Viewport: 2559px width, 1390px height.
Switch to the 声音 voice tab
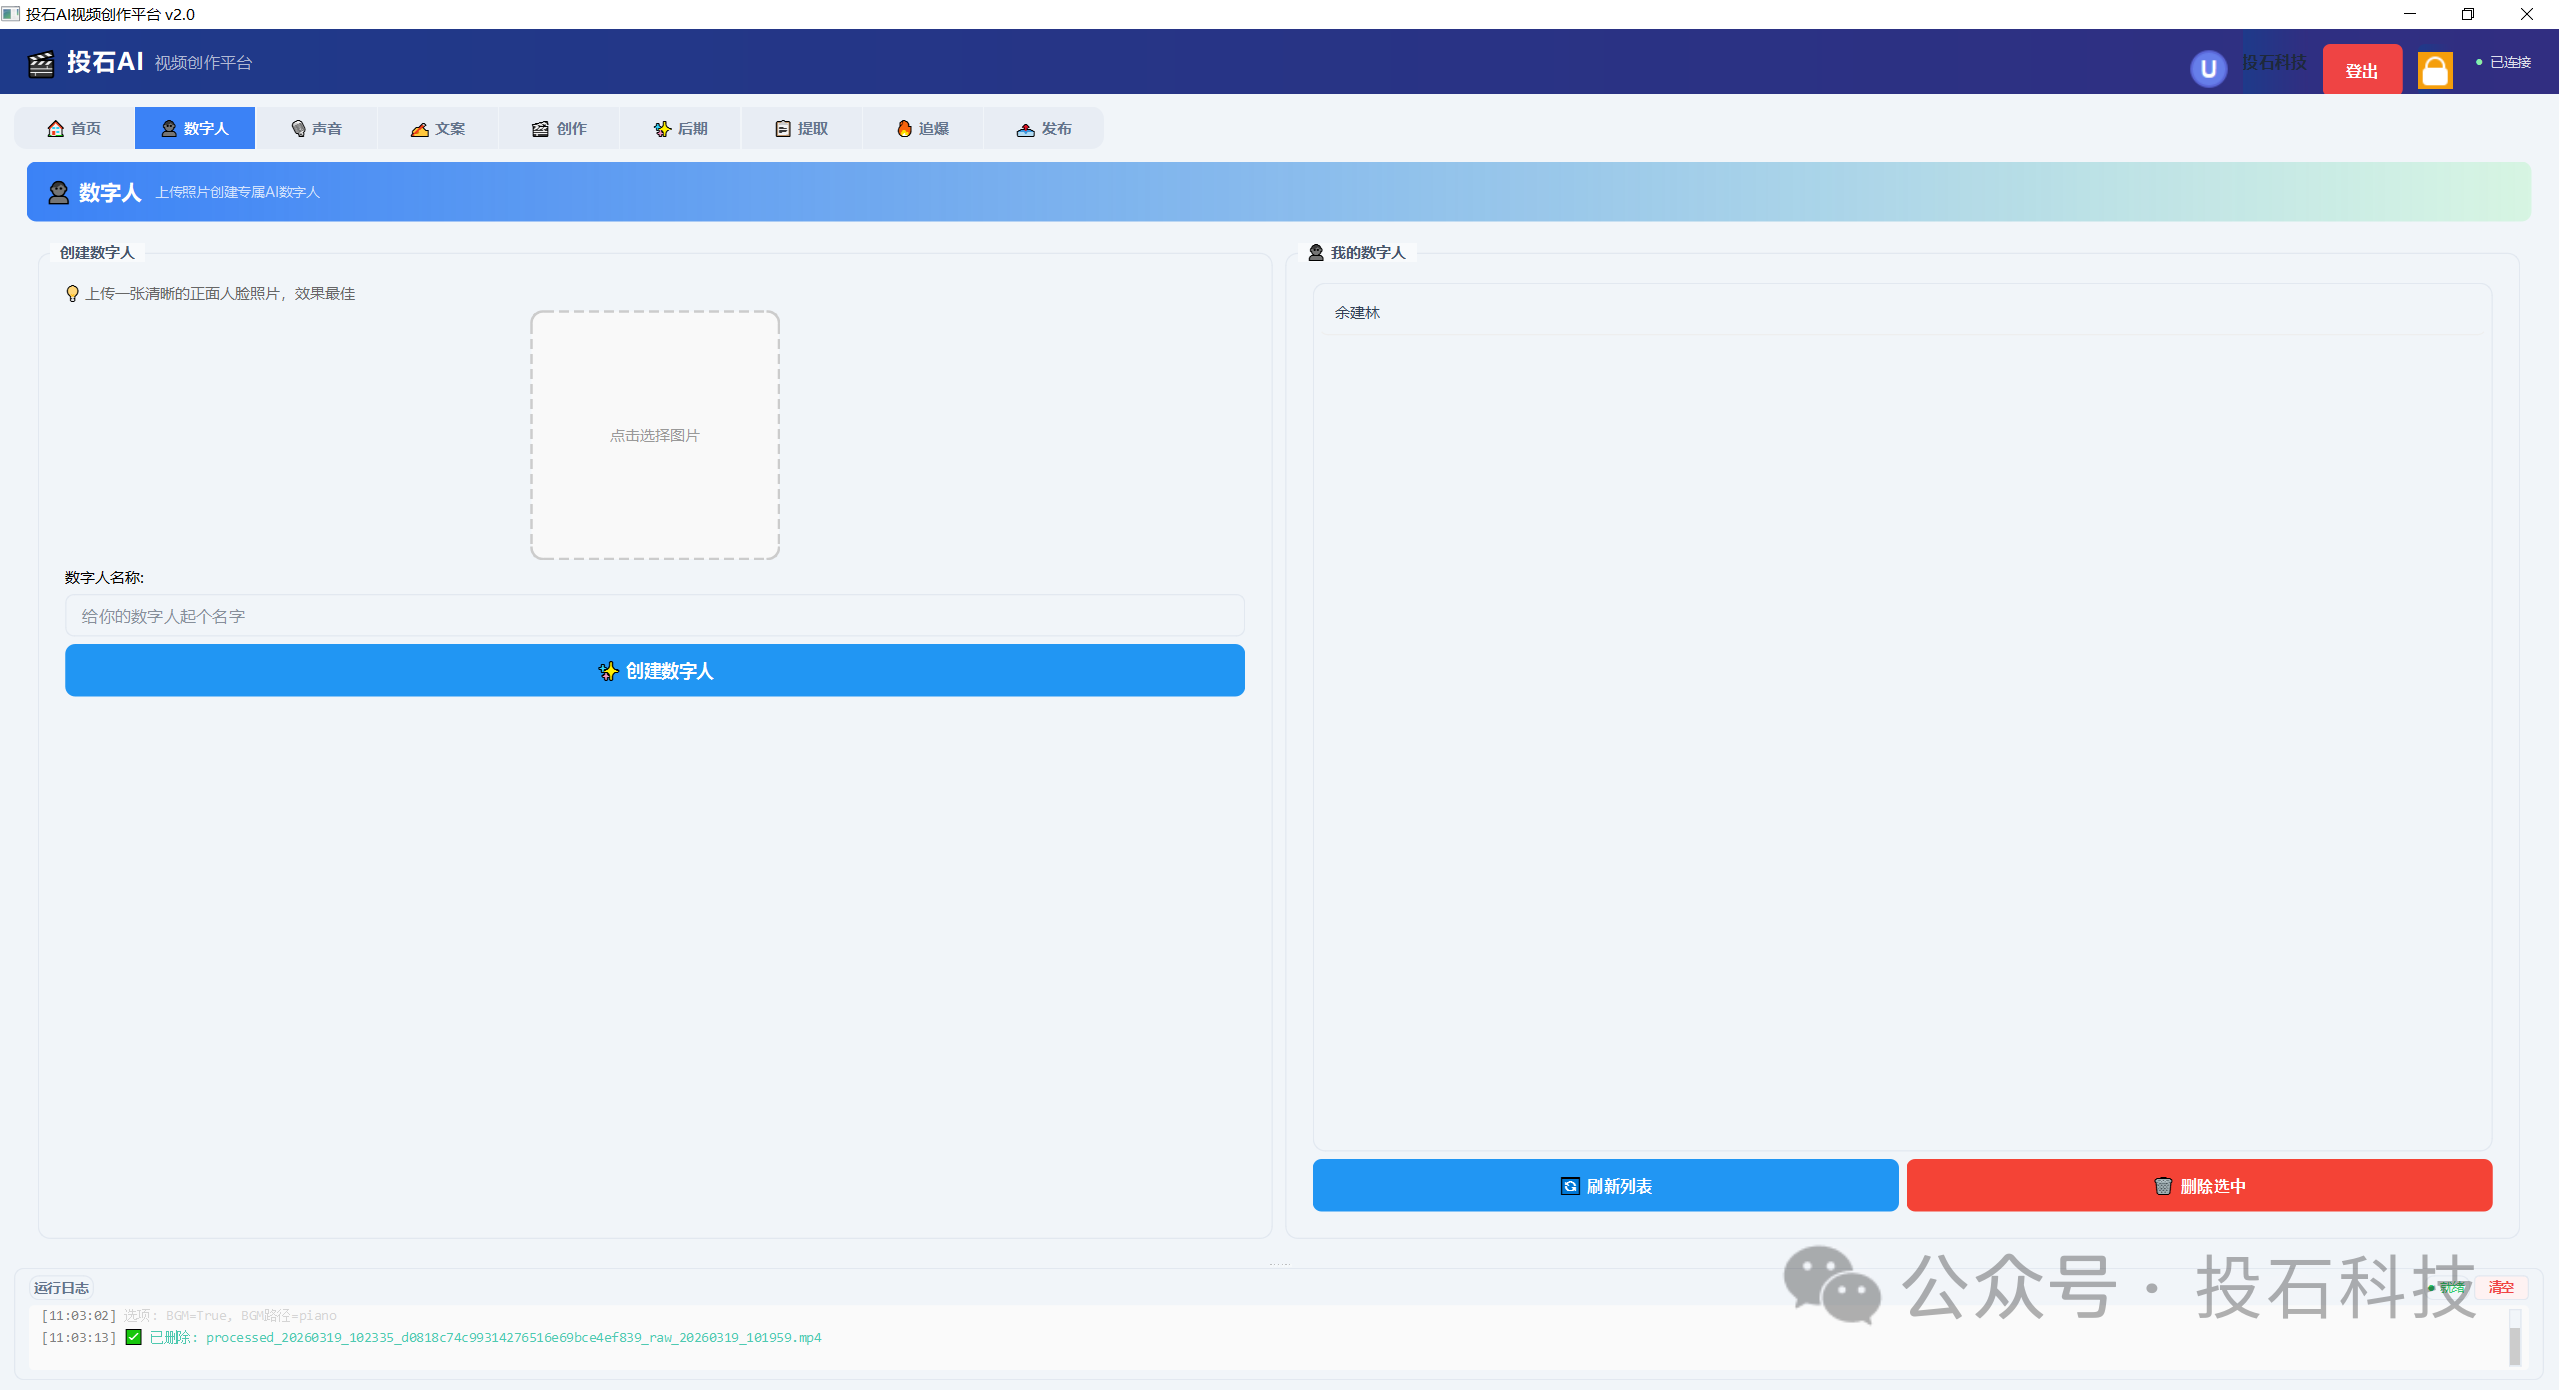(x=316, y=128)
